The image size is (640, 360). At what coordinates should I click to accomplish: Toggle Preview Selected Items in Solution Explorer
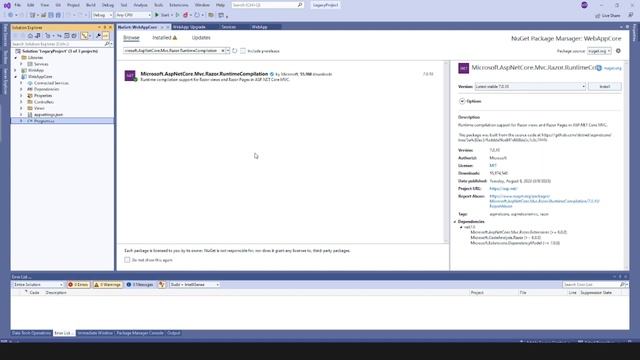click(105, 36)
